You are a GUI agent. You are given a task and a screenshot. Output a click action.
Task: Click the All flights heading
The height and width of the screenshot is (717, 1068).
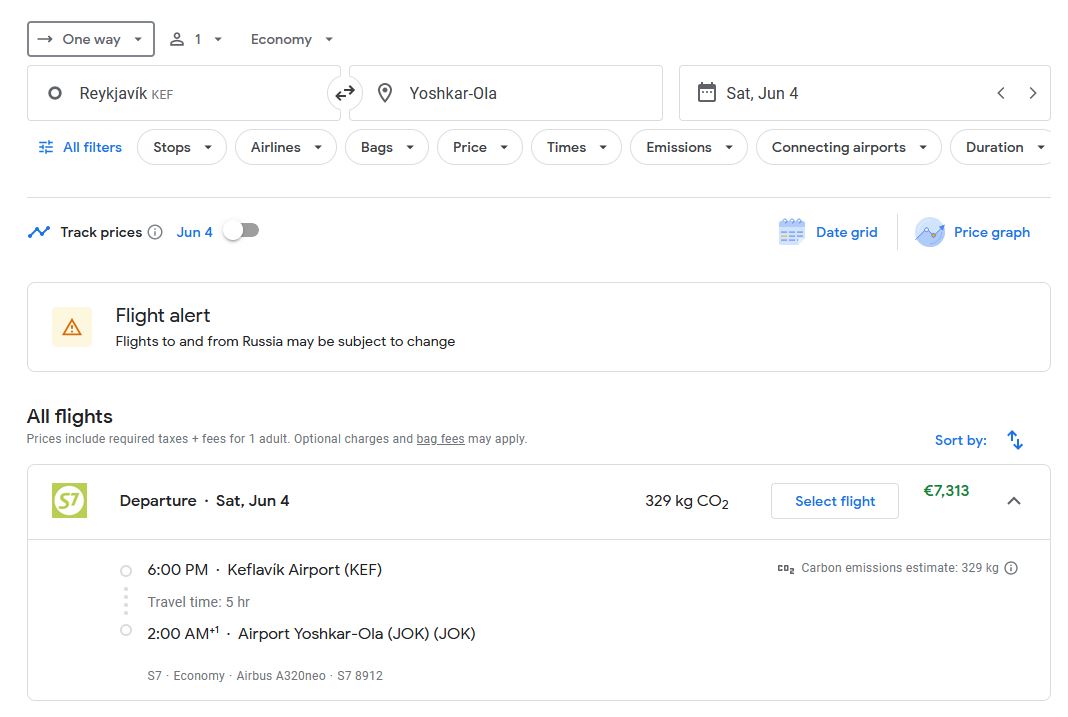click(x=69, y=416)
